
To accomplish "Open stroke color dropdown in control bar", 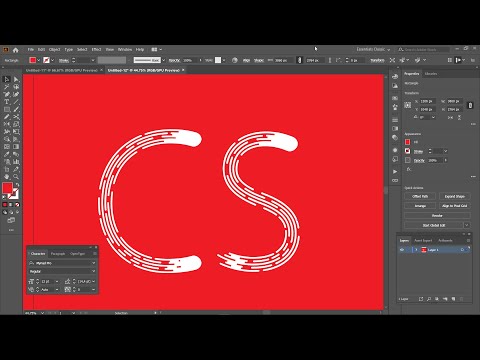I will pos(53,60).
